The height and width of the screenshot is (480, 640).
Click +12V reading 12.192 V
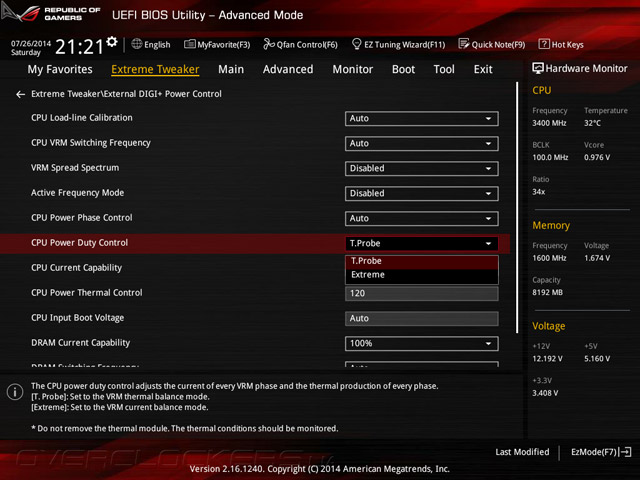tap(547, 359)
